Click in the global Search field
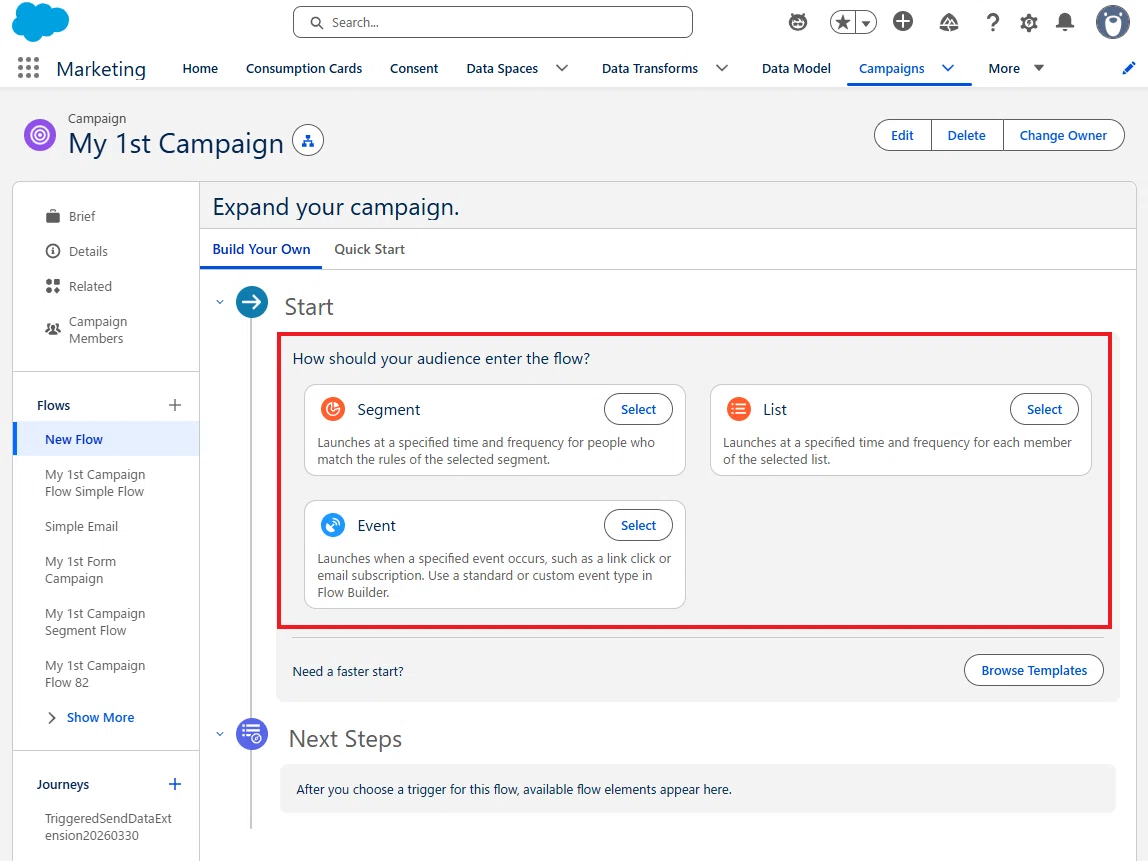Image resolution: width=1148 pixels, height=861 pixels. [493, 23]
